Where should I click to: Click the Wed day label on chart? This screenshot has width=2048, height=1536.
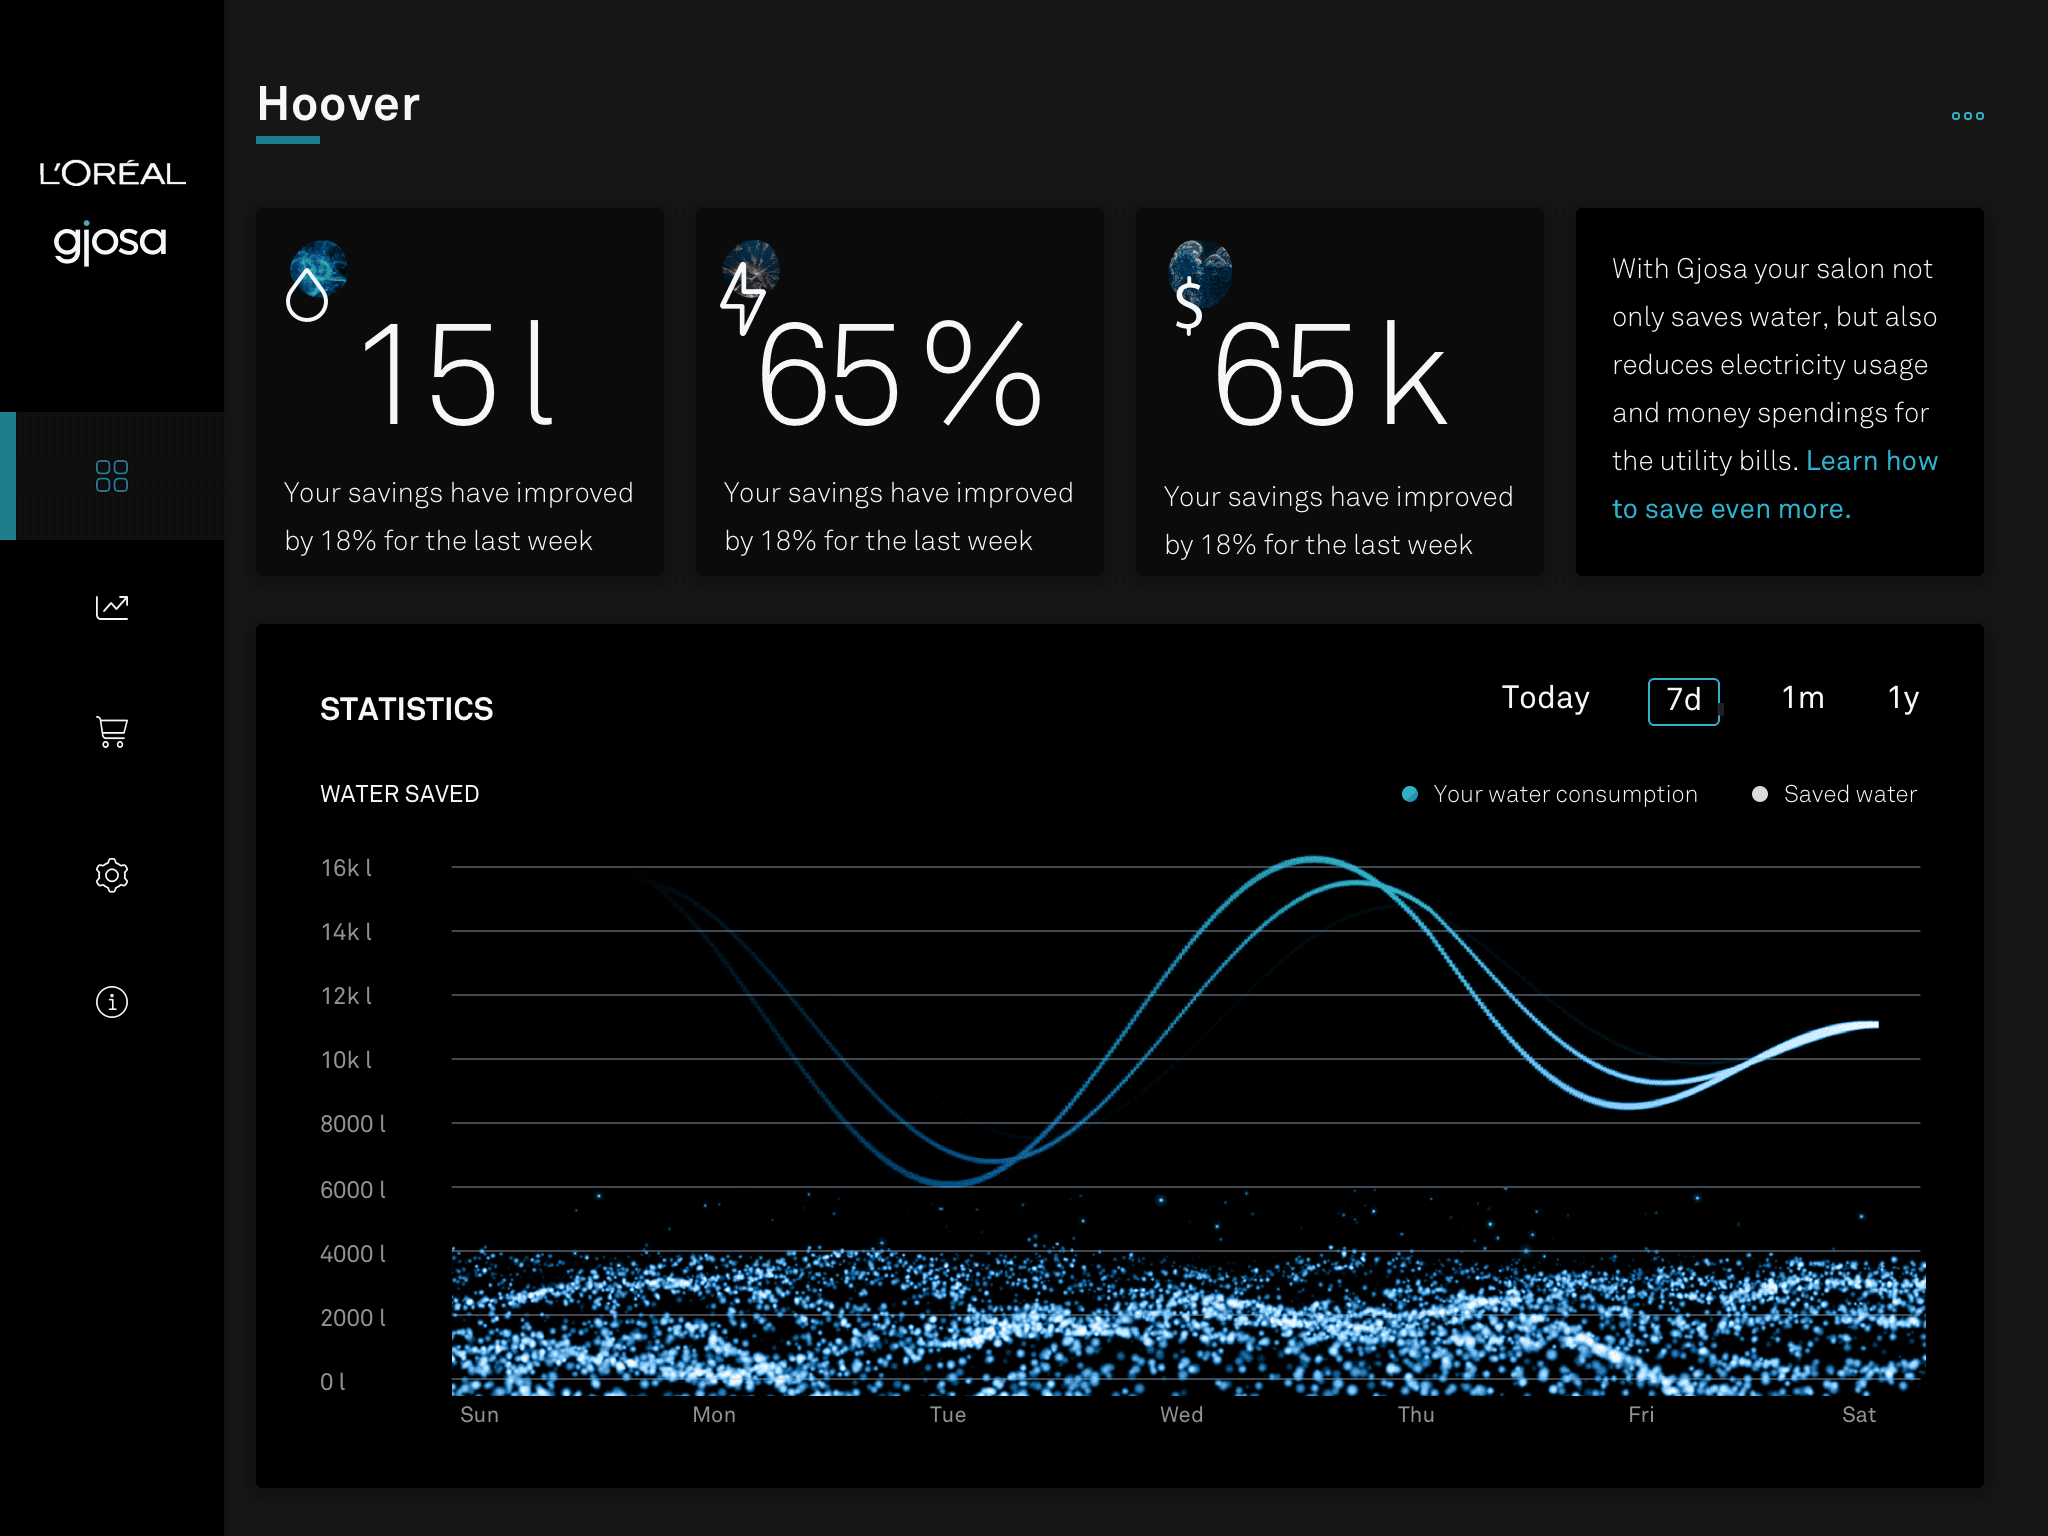[1182, 1415]
